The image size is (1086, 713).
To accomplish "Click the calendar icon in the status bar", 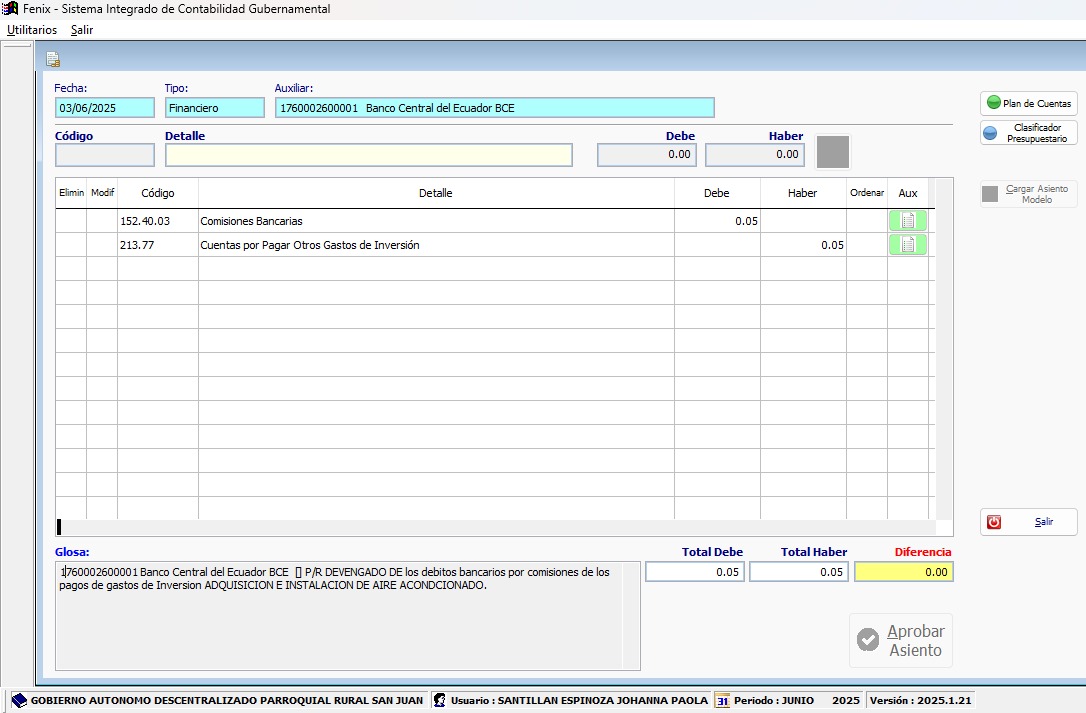I will tap(722, 701).
